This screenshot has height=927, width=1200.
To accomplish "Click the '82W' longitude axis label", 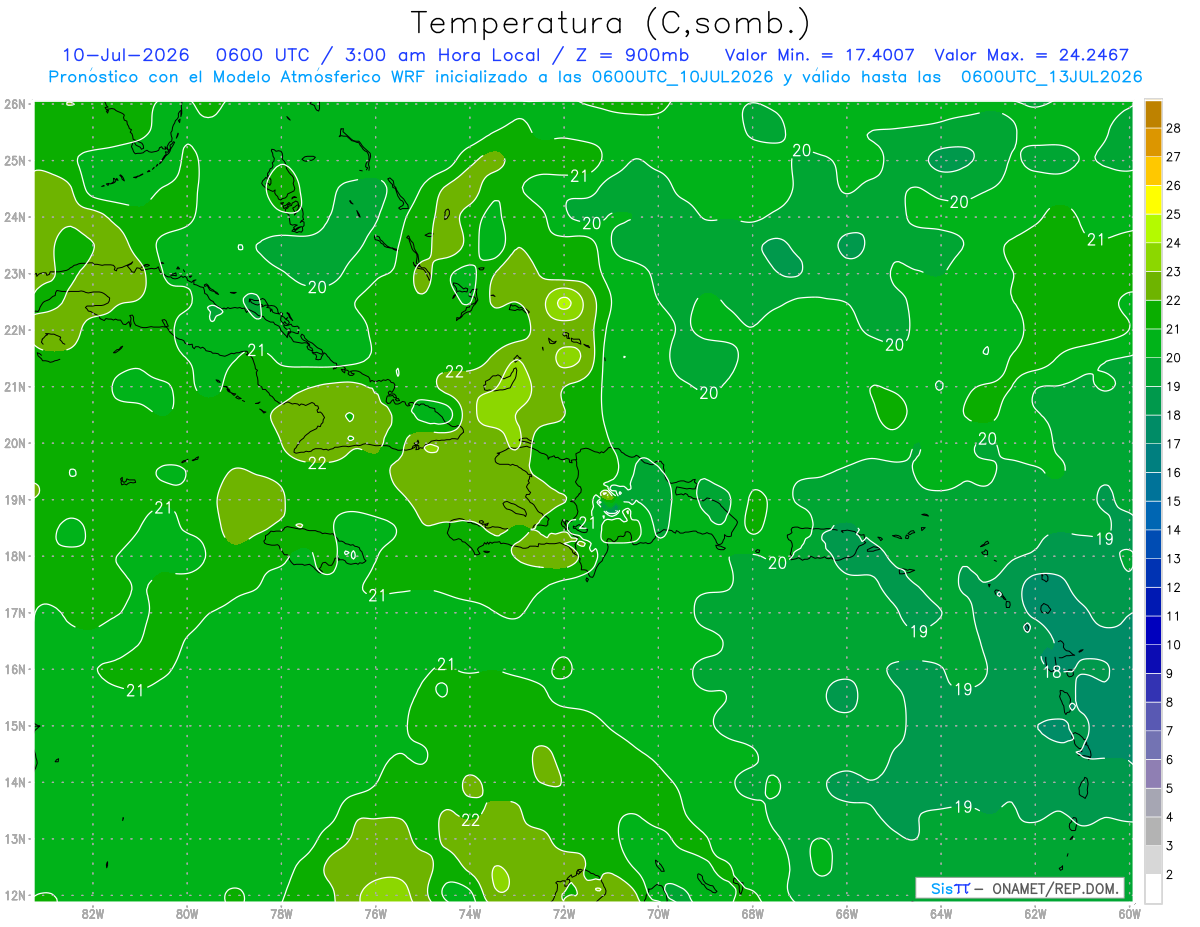I will tap(93, 912).
